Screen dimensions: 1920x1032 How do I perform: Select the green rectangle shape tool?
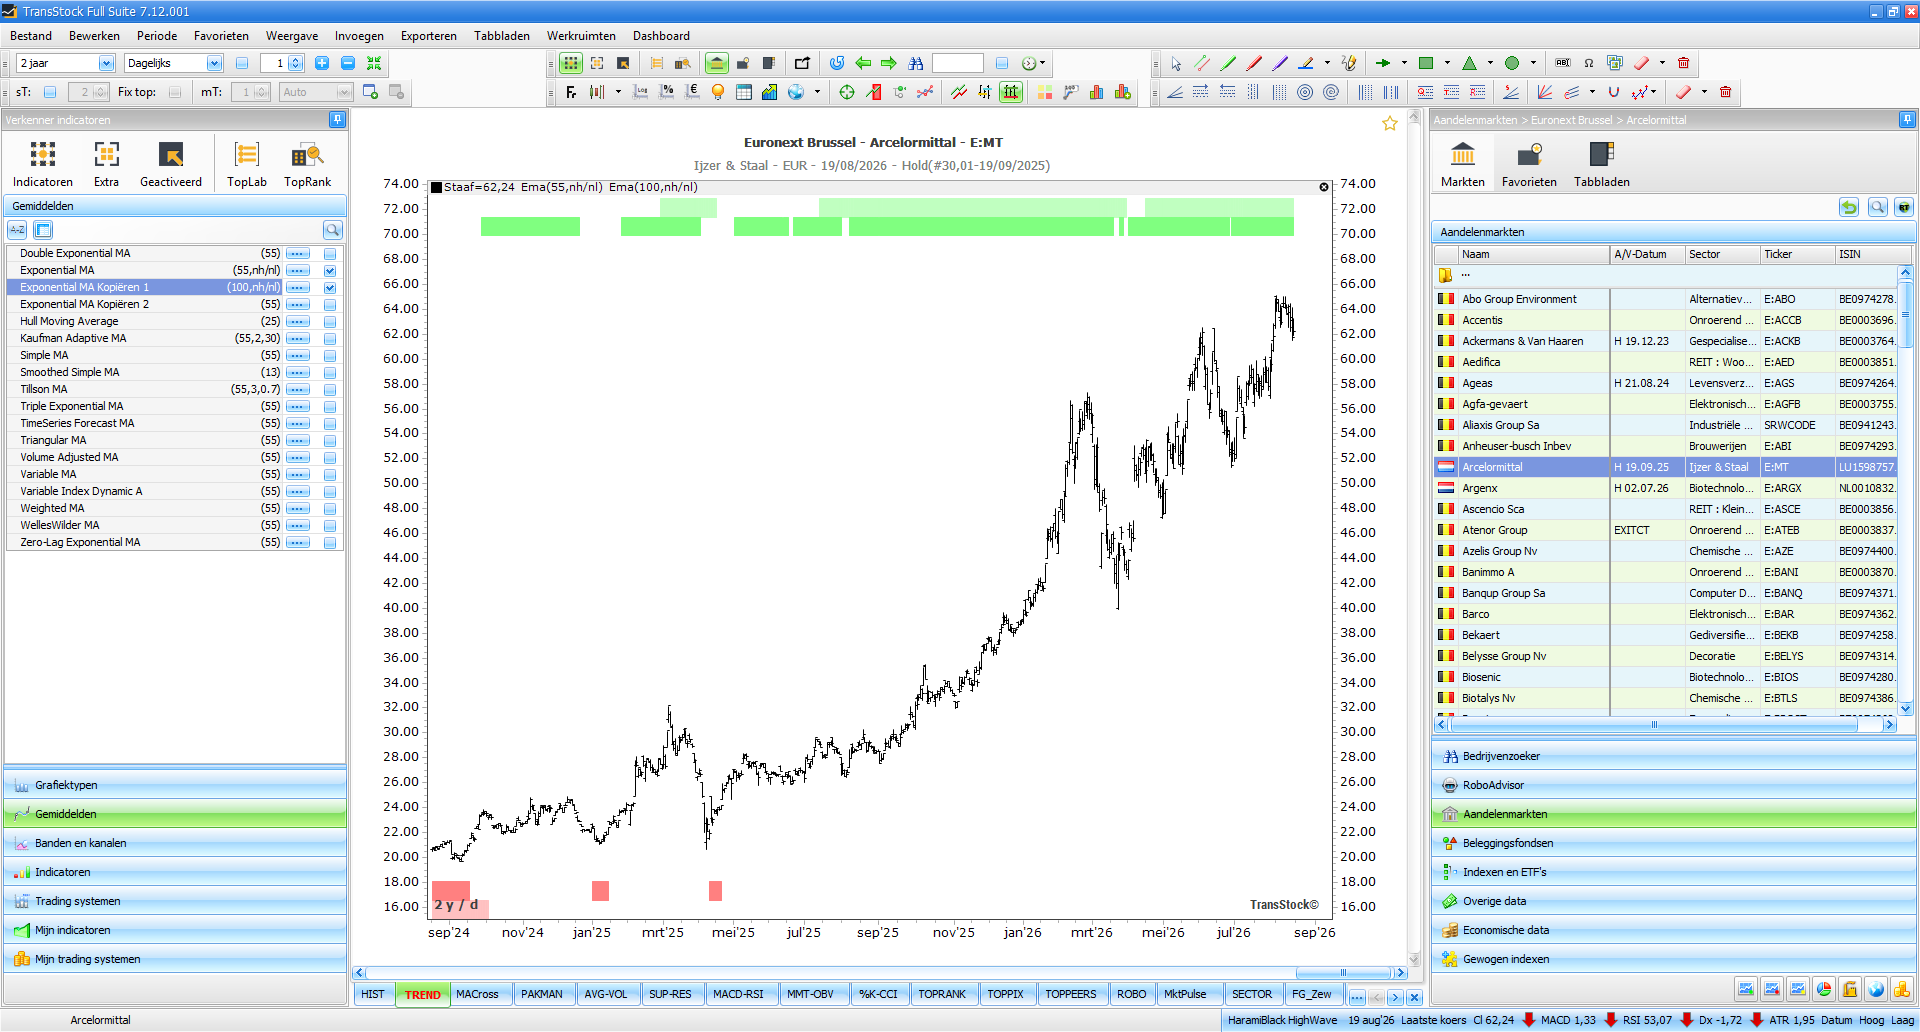tap(1426, 63)
